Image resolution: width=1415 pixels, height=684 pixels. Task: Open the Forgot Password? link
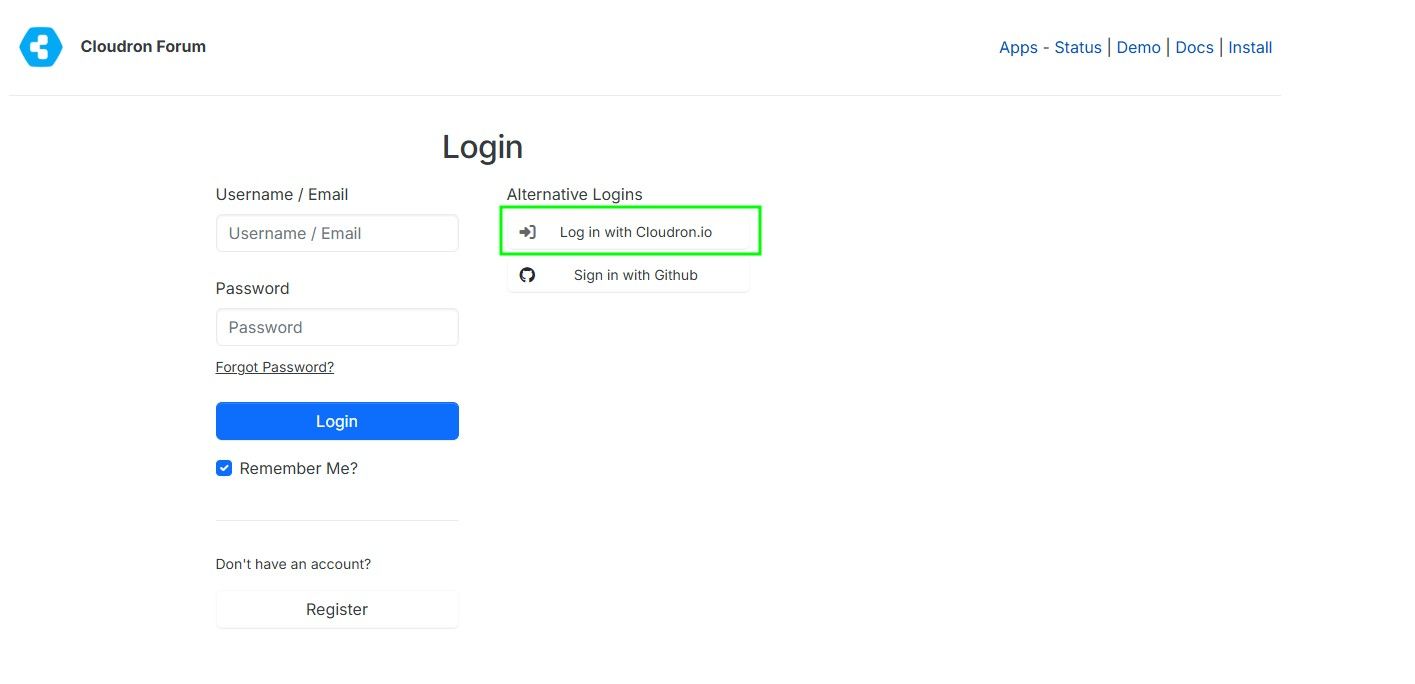pos(274,367)
